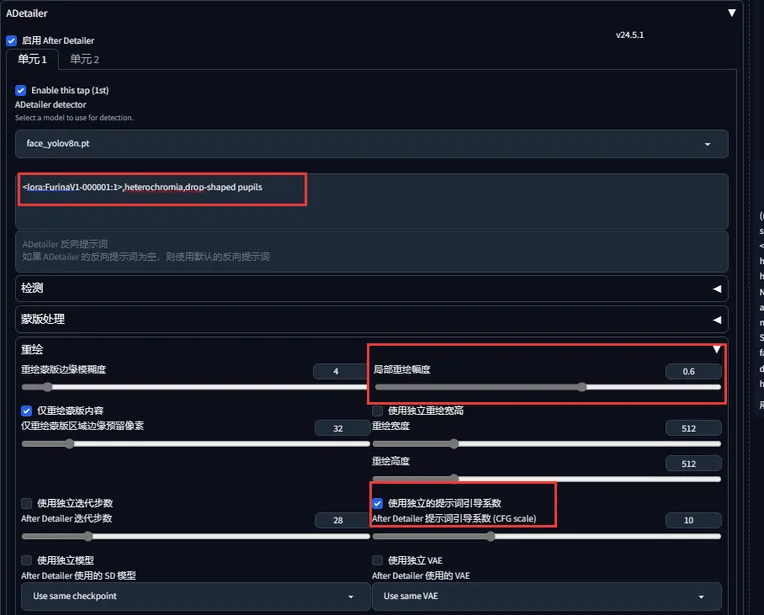Screen dimensions: 764x615
Task: Toggle 仅重绘蒙版内容 checkbox
Action: coord(27,411)
